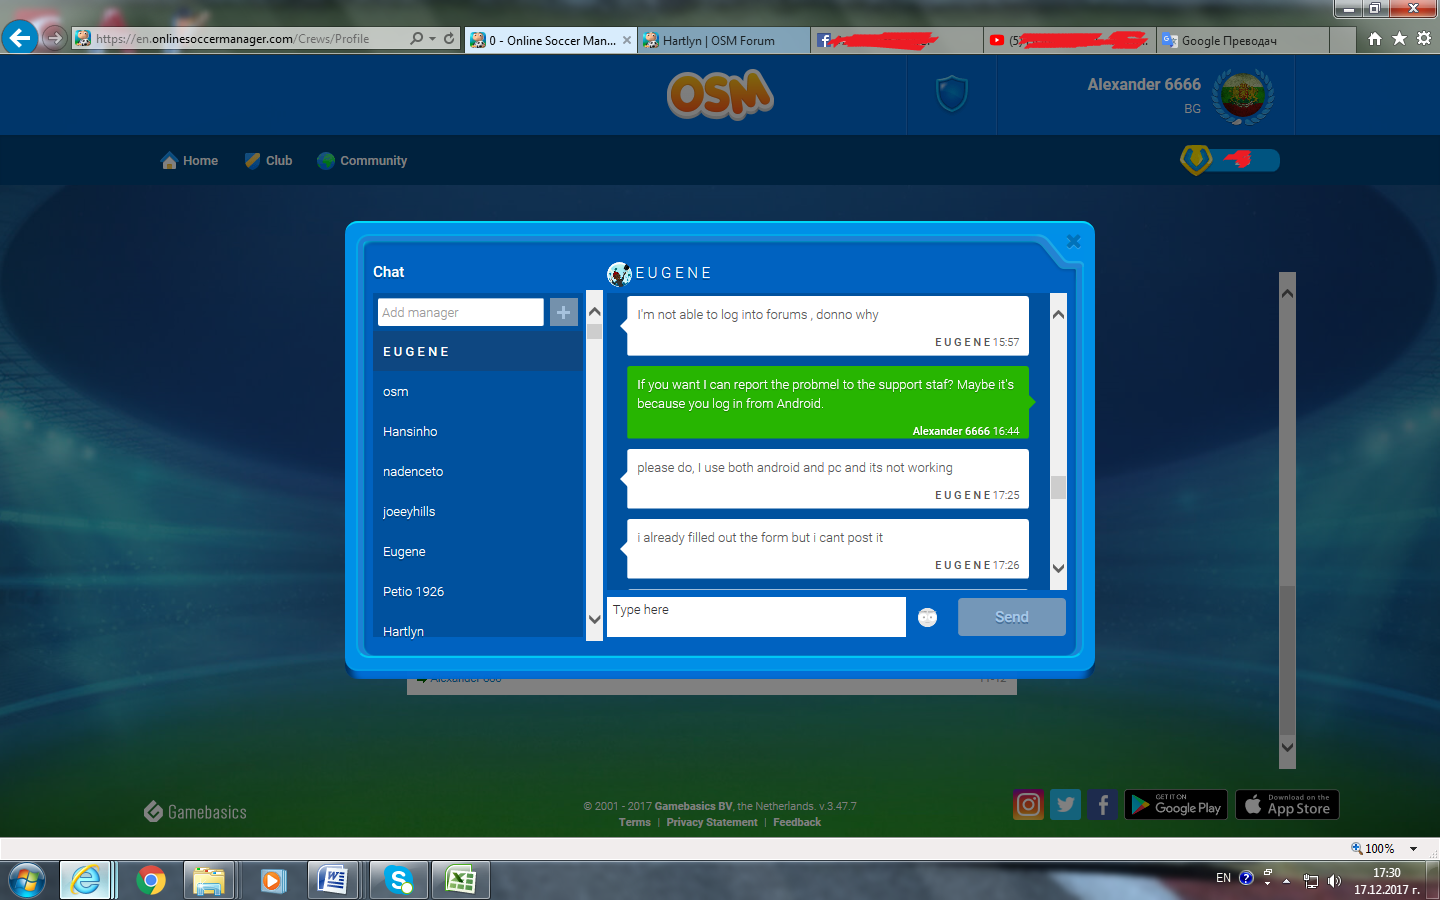Click manager list scroll down arrow
This screenshot has height=900, width=1440.
click(594, 619)
